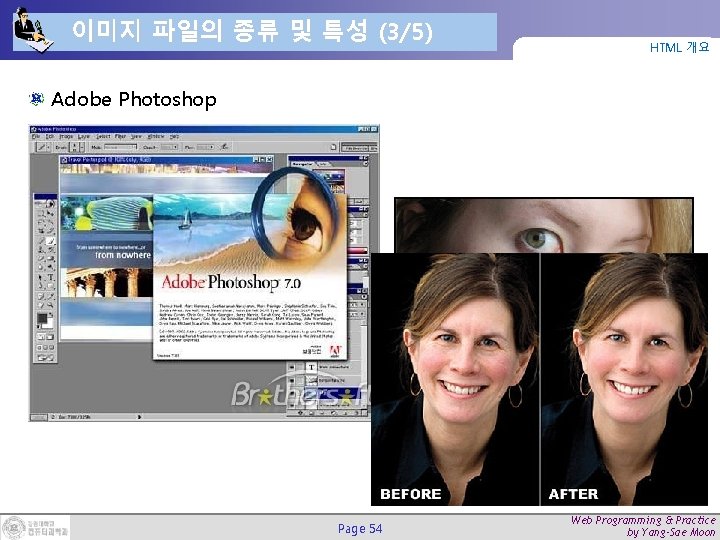Open the Filter menu

pos(120,136)
